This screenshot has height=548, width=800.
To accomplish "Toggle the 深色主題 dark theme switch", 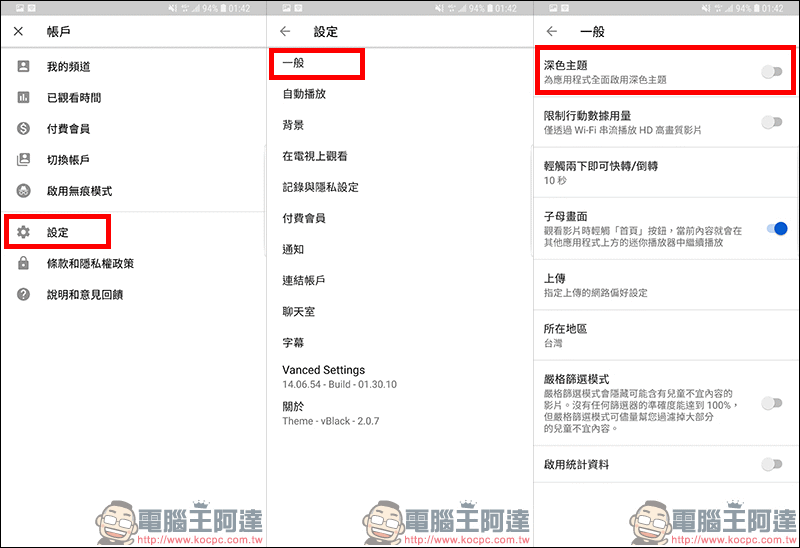I will [x=771, y=72].
